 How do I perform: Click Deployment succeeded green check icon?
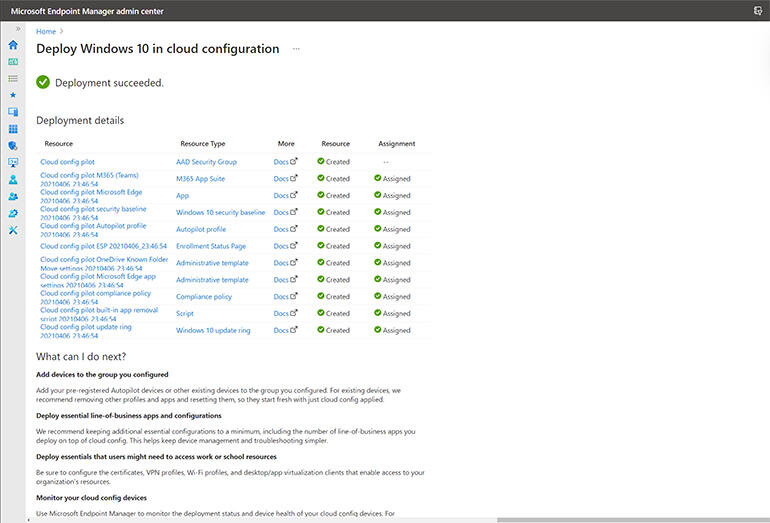click(x=43, y=82)
